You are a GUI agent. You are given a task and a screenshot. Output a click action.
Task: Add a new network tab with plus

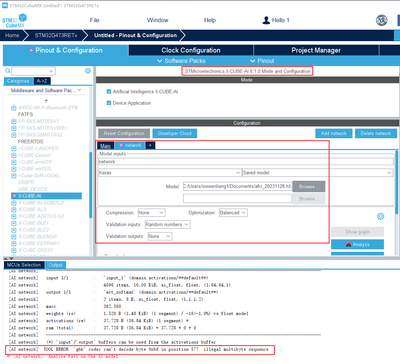pos(150,145)
